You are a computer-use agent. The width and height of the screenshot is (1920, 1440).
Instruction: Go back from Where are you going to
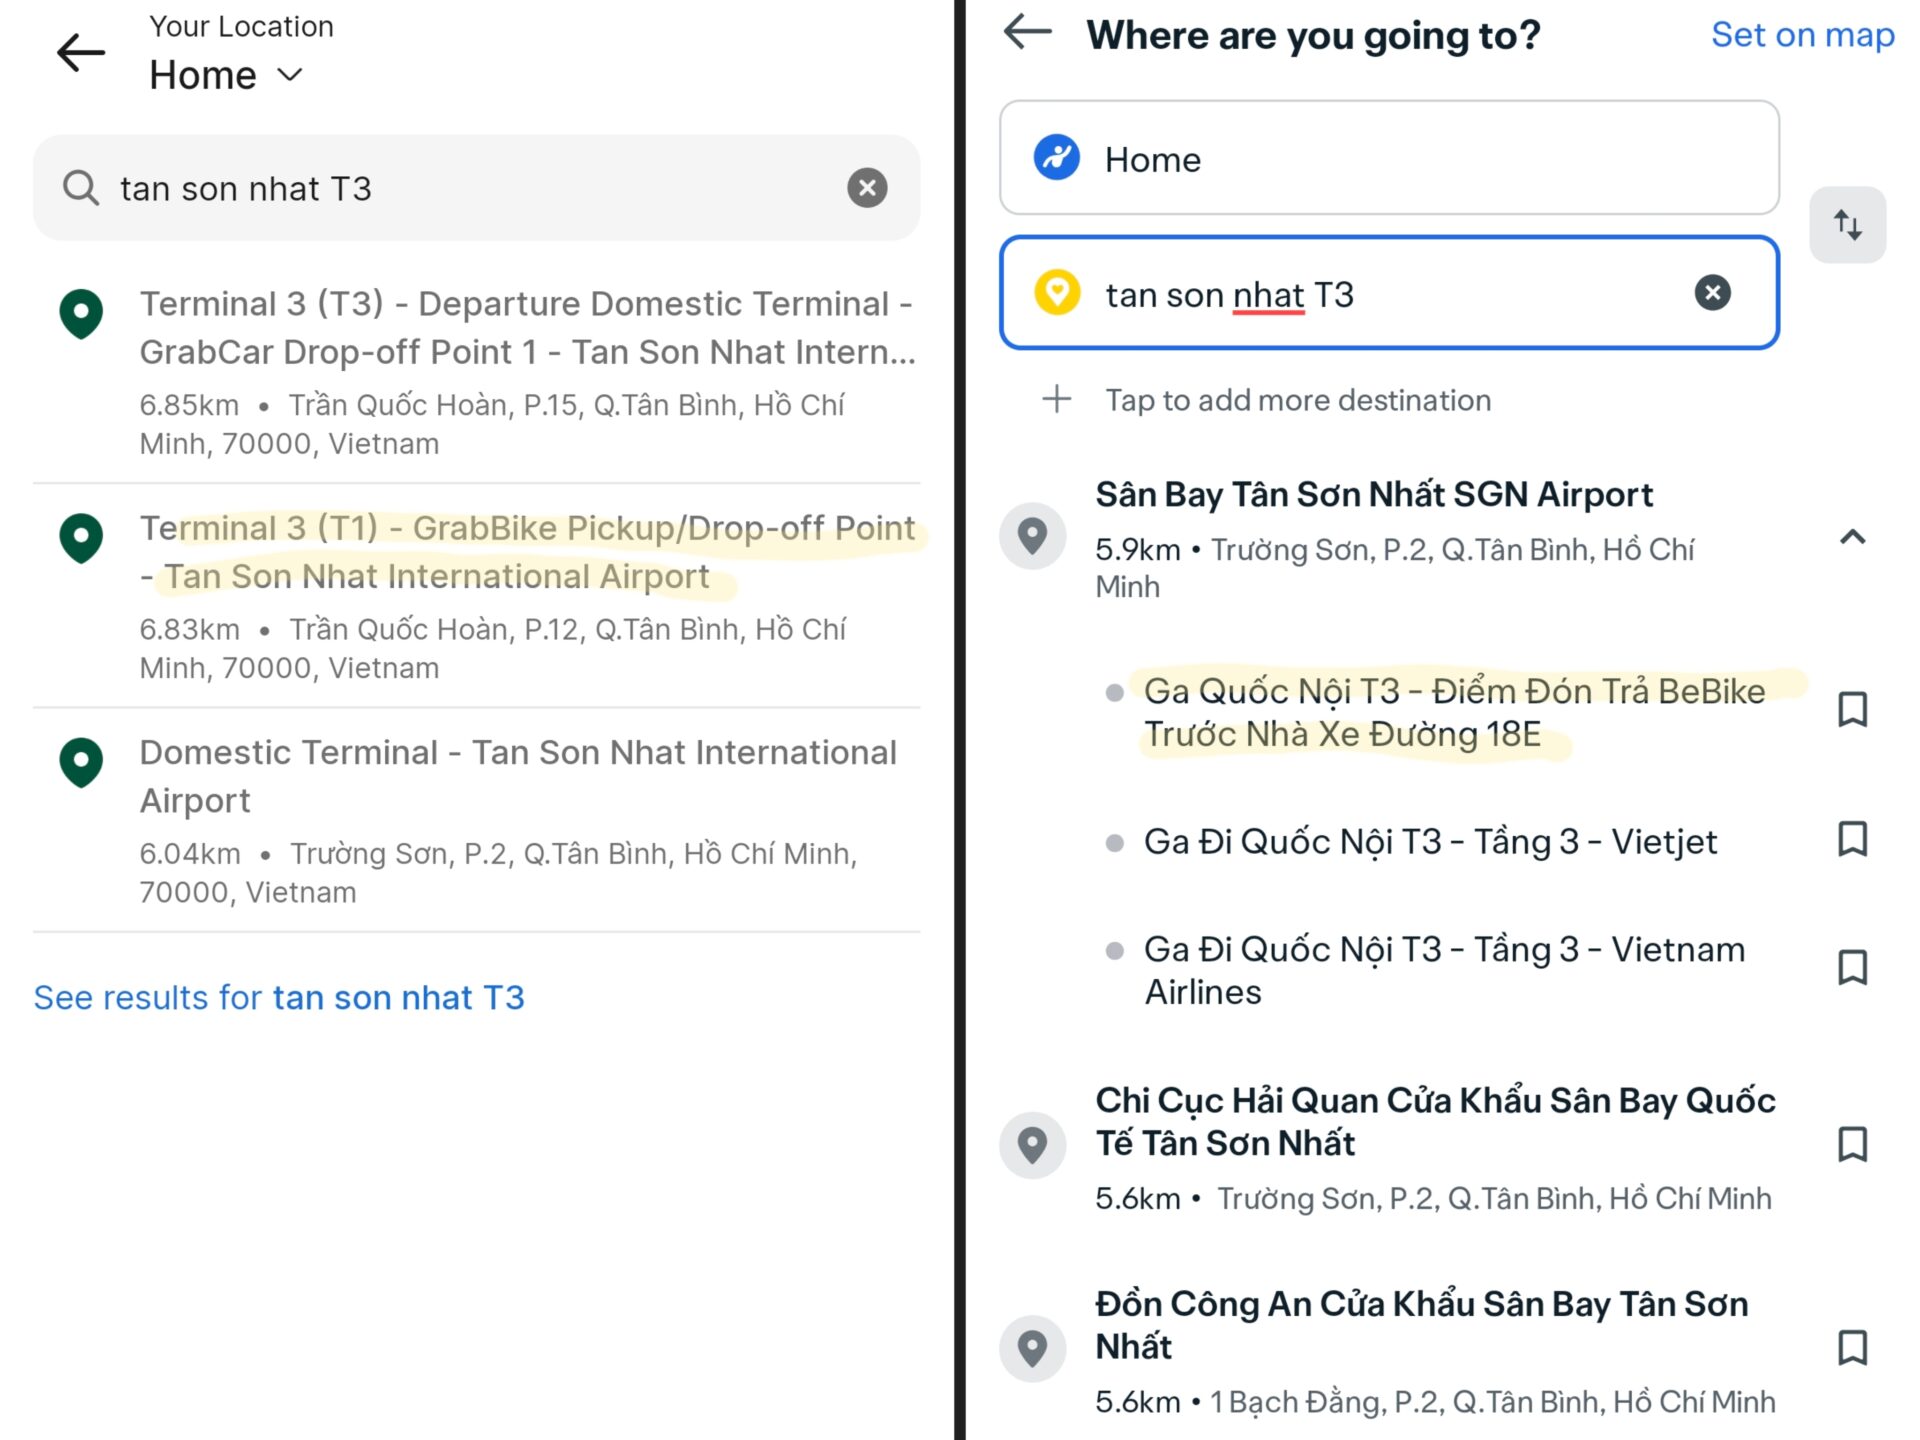click(1027, 31)
